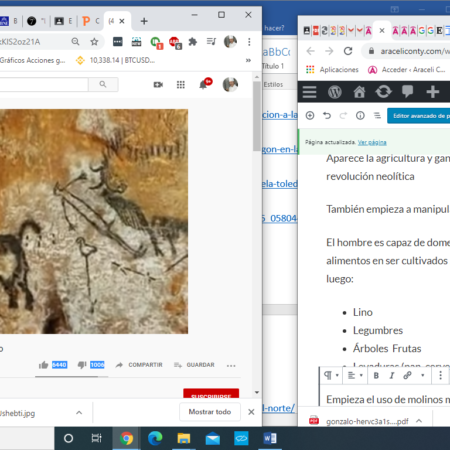Toggle bold in block toolbar

[376, 376]
